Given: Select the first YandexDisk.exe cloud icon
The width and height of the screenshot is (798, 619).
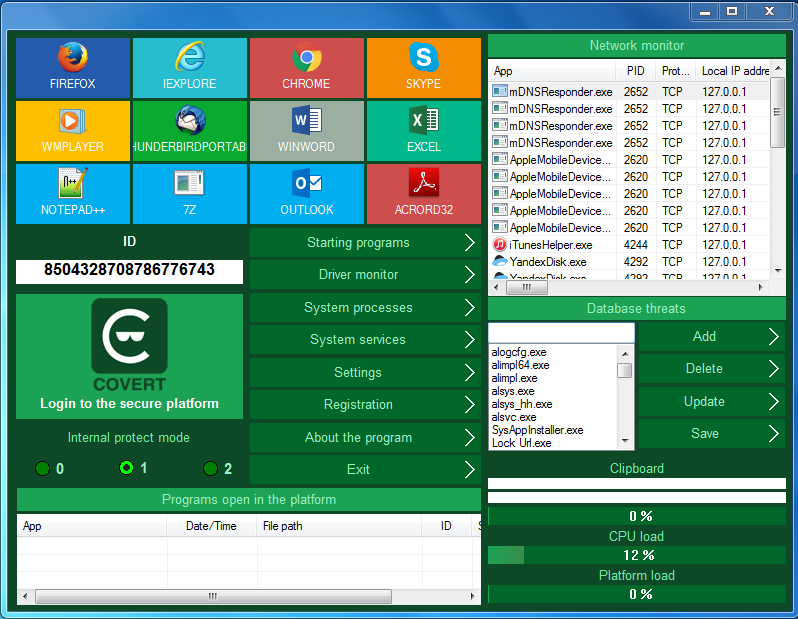Looking at the screenshot, I should tap(500, 262).
